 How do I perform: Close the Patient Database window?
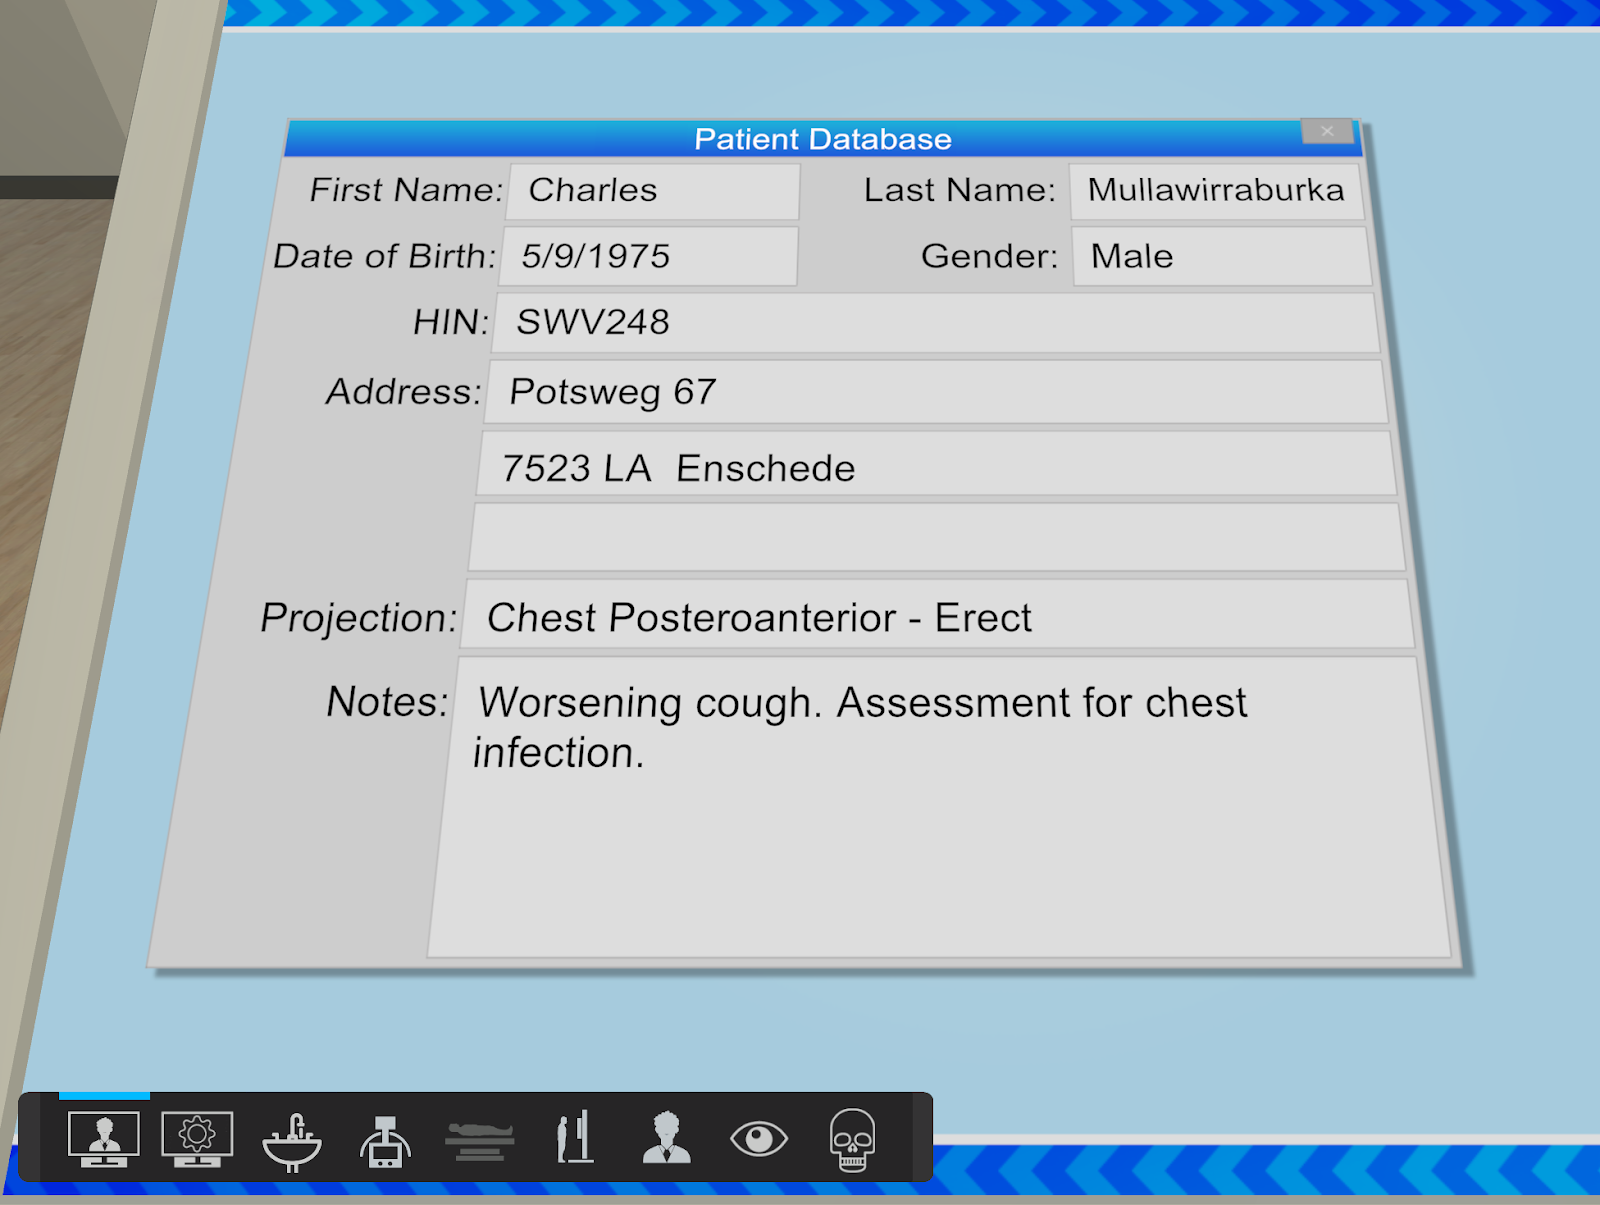point(1327,131)
